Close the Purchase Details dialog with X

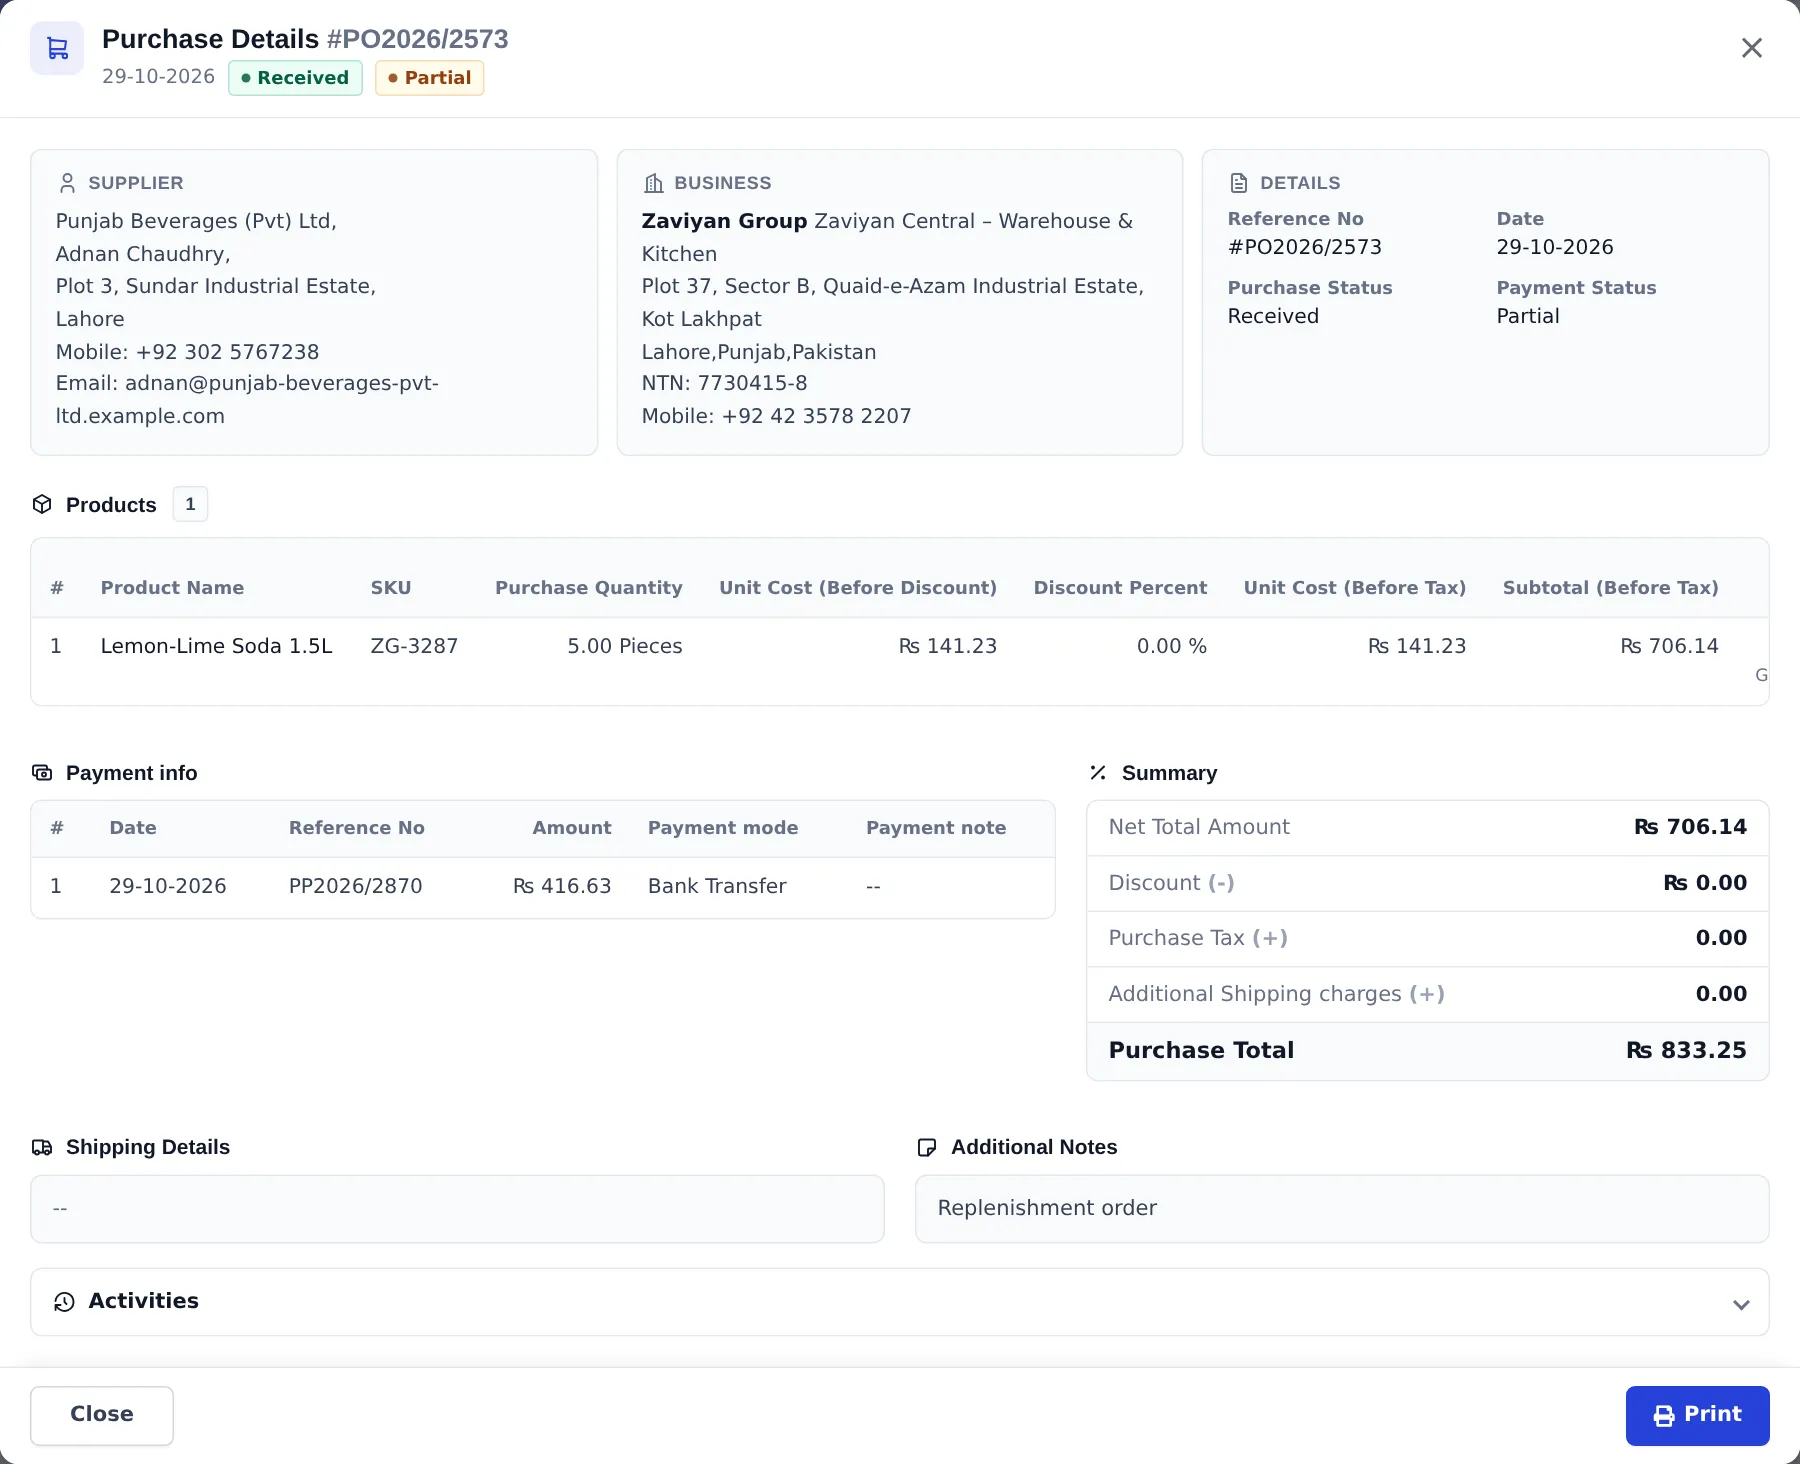pos(1751,48)
